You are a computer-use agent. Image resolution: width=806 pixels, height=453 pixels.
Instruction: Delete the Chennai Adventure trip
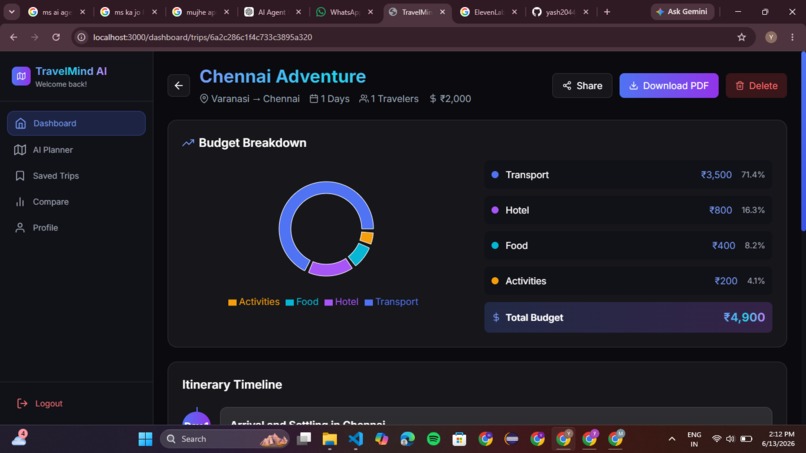(x=756, y=86)
